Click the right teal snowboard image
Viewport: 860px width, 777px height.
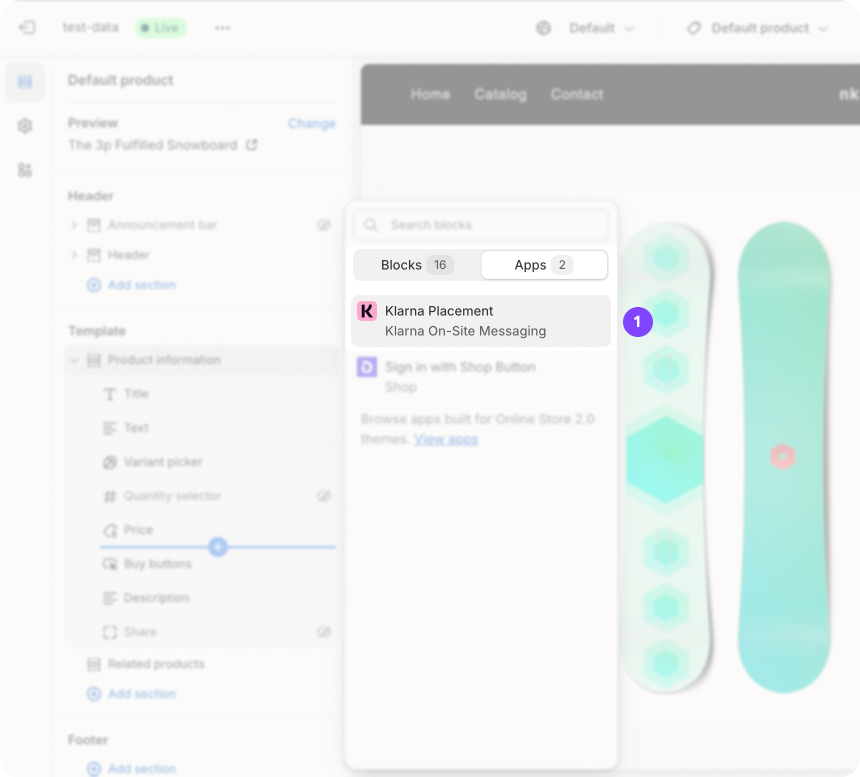tap(784, 458)
